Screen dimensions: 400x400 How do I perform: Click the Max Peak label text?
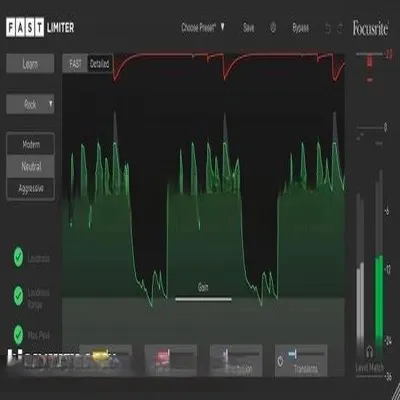coord(39,336)
